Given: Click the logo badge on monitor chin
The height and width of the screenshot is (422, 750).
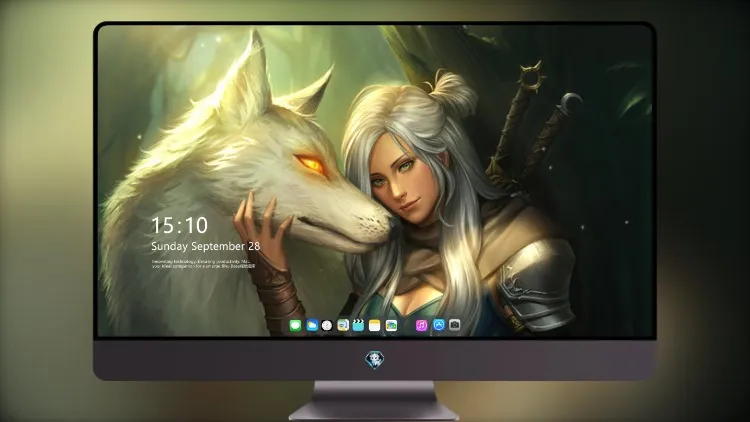Looking at the screenshot, I should click(x=375, y=360).
